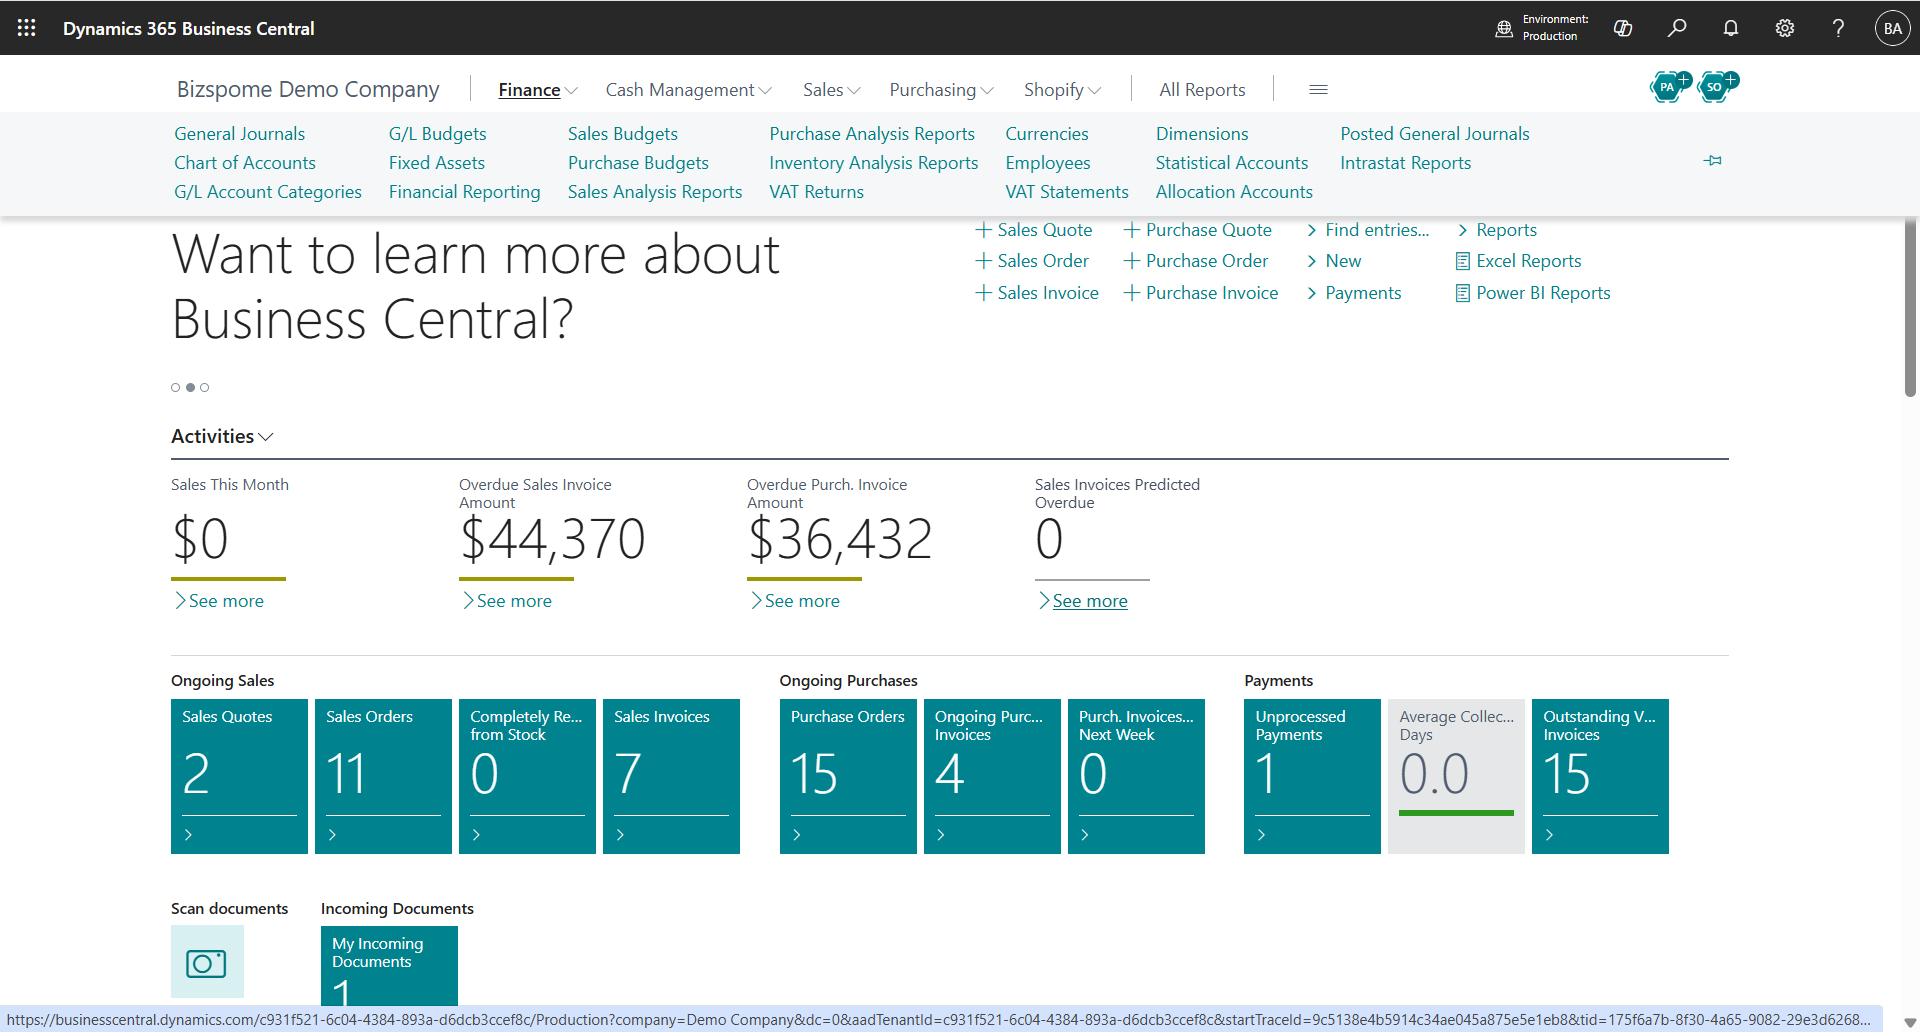The width and height of the screenshot is (1920, 1032).
Task: Click arrow on Unprocessed Payments tile
Action: pos(1261,834)
